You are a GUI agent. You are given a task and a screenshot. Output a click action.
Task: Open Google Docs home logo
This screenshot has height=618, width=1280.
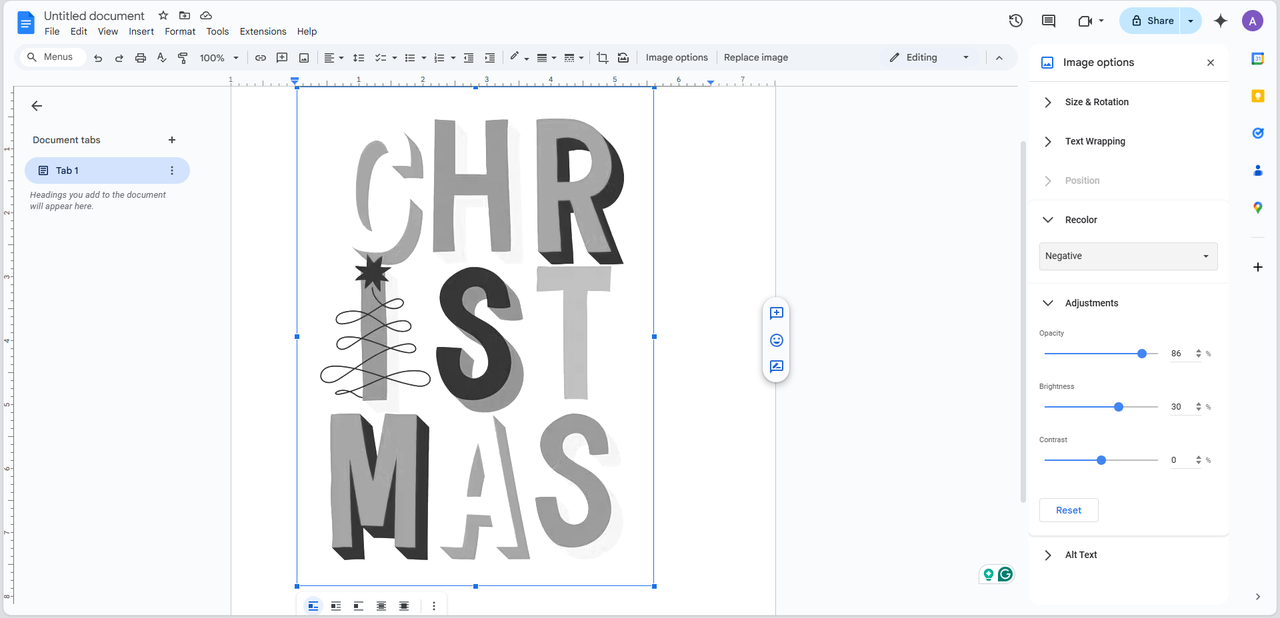[x=26, y=22]
